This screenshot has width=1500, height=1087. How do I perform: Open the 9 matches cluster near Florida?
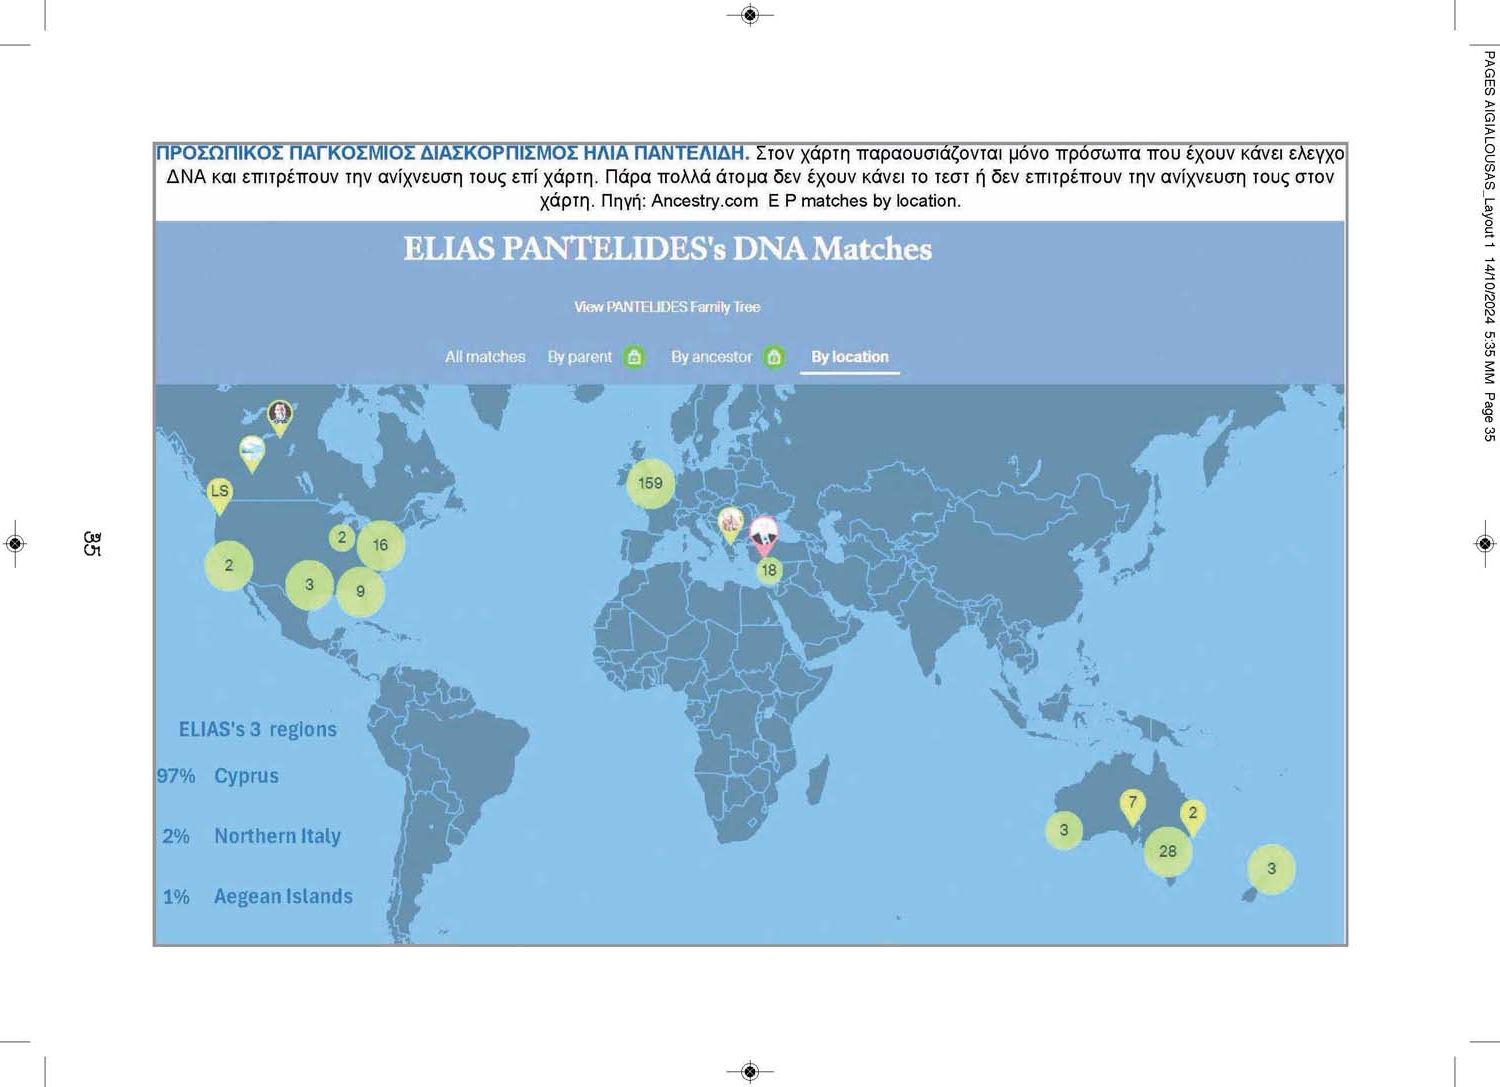pos(360,592)
